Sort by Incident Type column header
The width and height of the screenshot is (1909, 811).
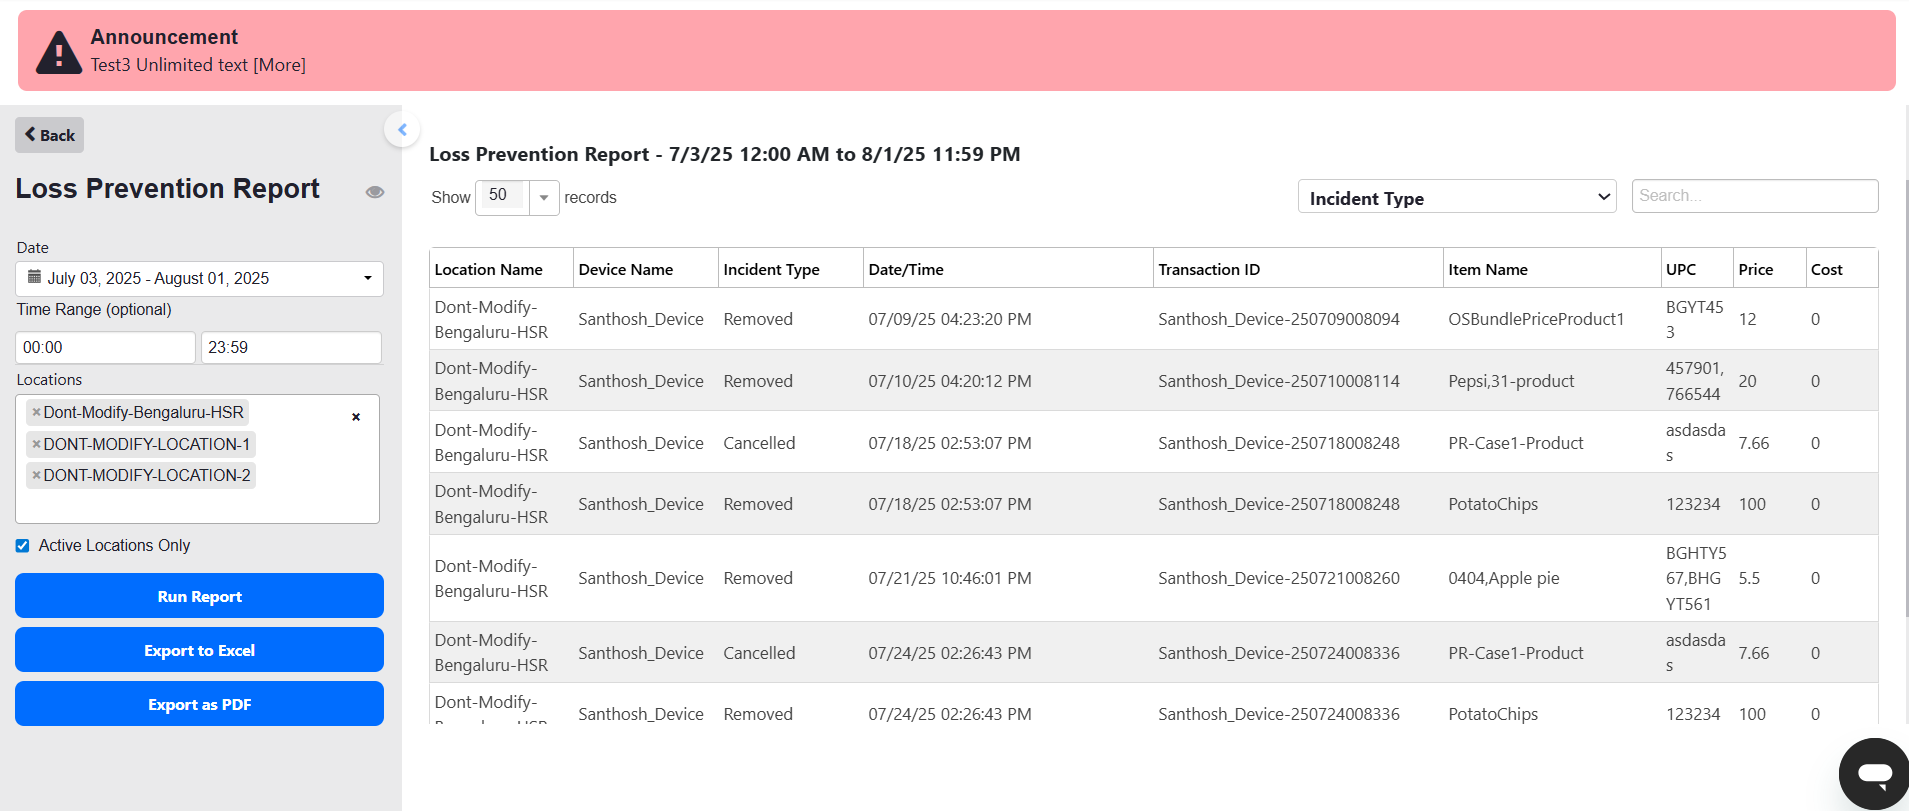(790, 269)
